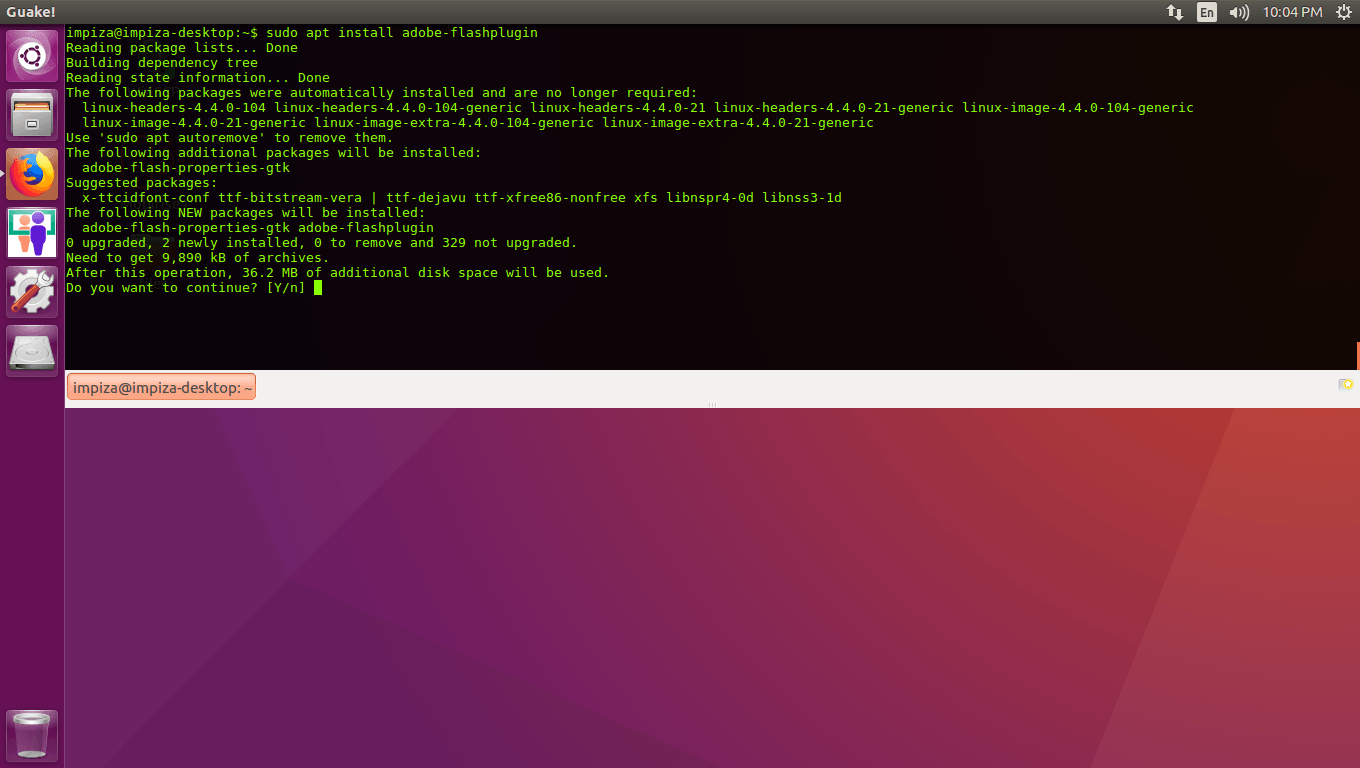Click the 'Need to get 9,890 kB of archives' line
Screen dimensions: 1360x768
198,258
